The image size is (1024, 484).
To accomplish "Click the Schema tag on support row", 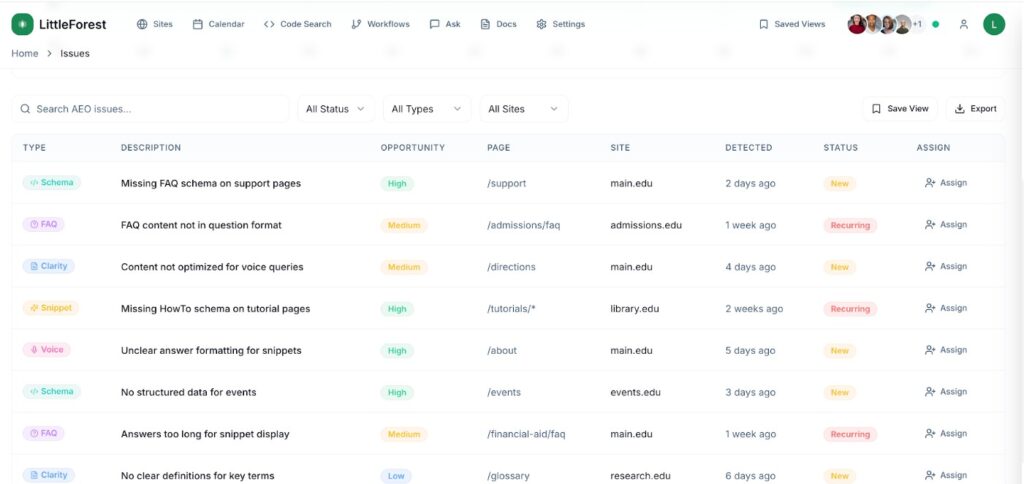I will pyautogui.click(x=51, y=183).
